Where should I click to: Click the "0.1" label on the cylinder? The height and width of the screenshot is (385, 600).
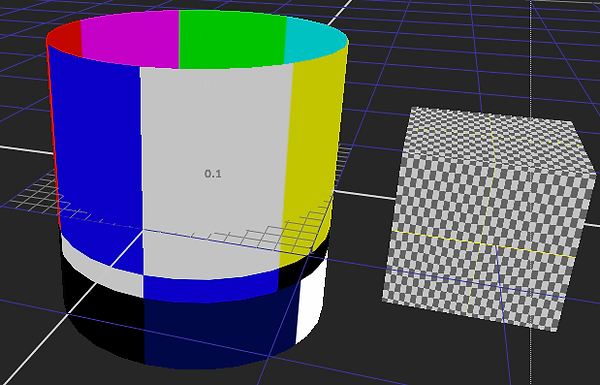pos(213,174)
